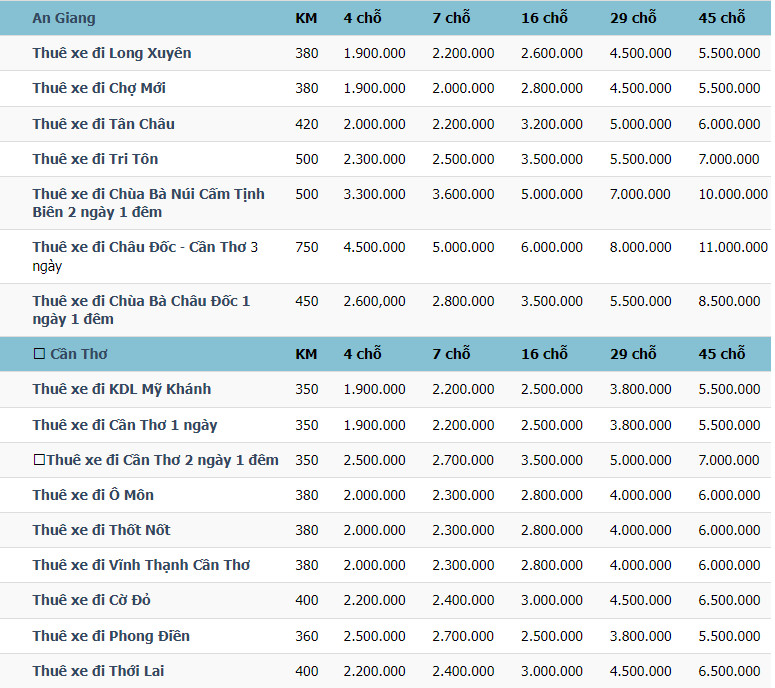Open the Thuê xe đi Thốt Nốt link
Viewport: 775px width, 688px height.
tap(101, 530)
